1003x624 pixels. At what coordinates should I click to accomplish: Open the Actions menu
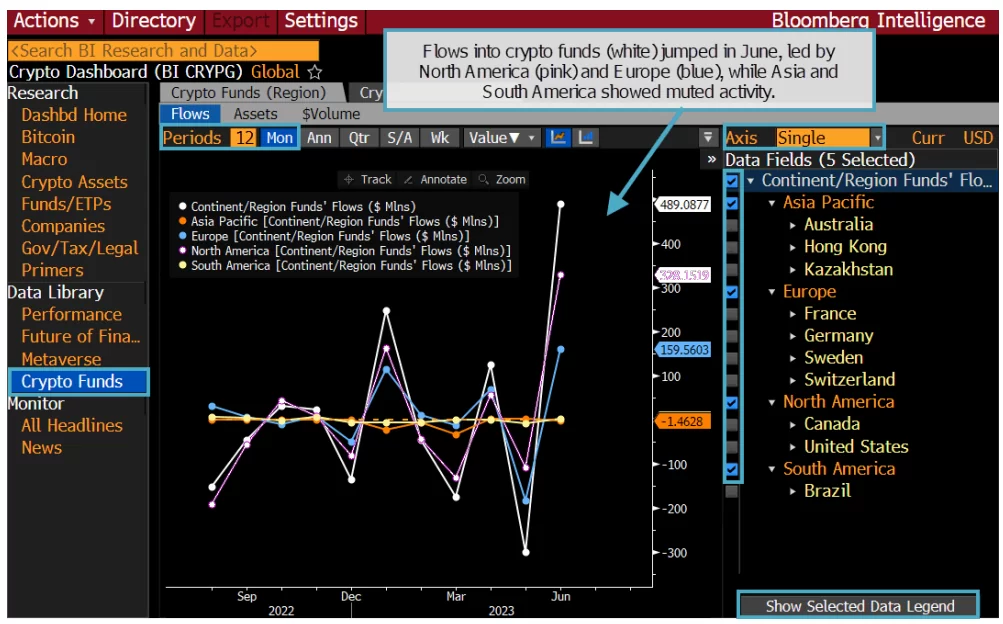click(x=54, y=20)
